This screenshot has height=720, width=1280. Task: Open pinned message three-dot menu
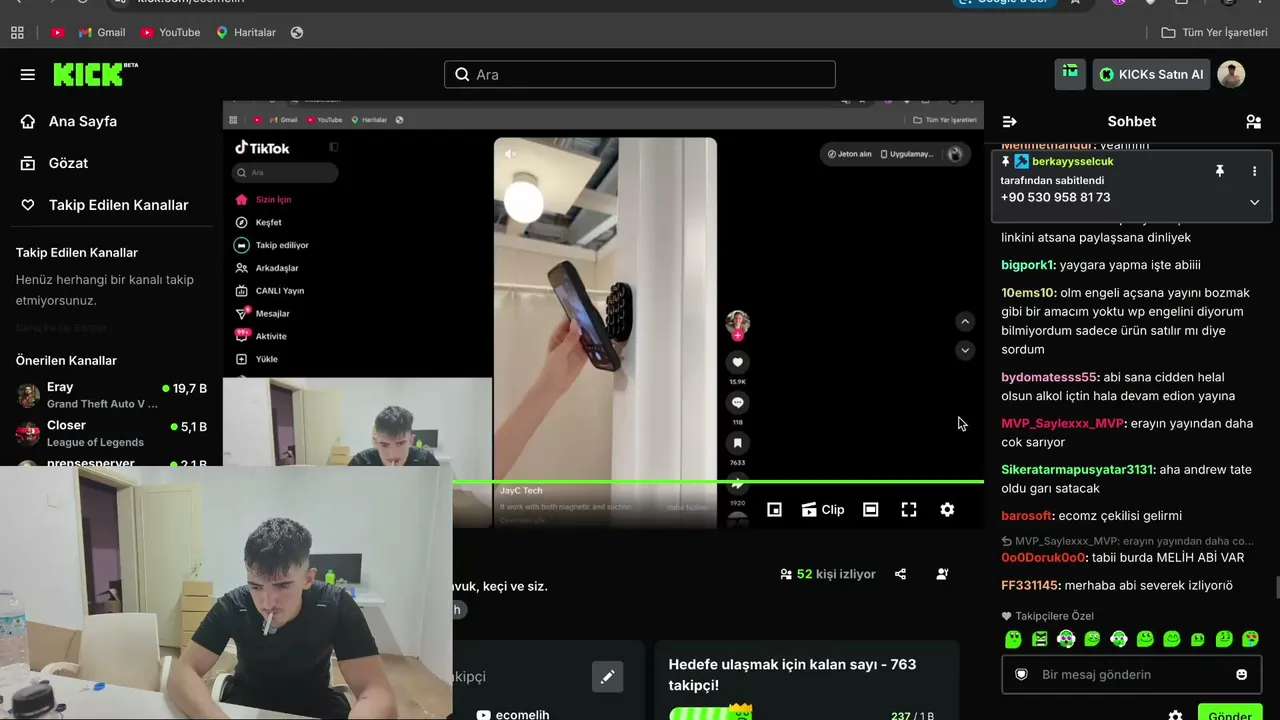coord(1254,171)
